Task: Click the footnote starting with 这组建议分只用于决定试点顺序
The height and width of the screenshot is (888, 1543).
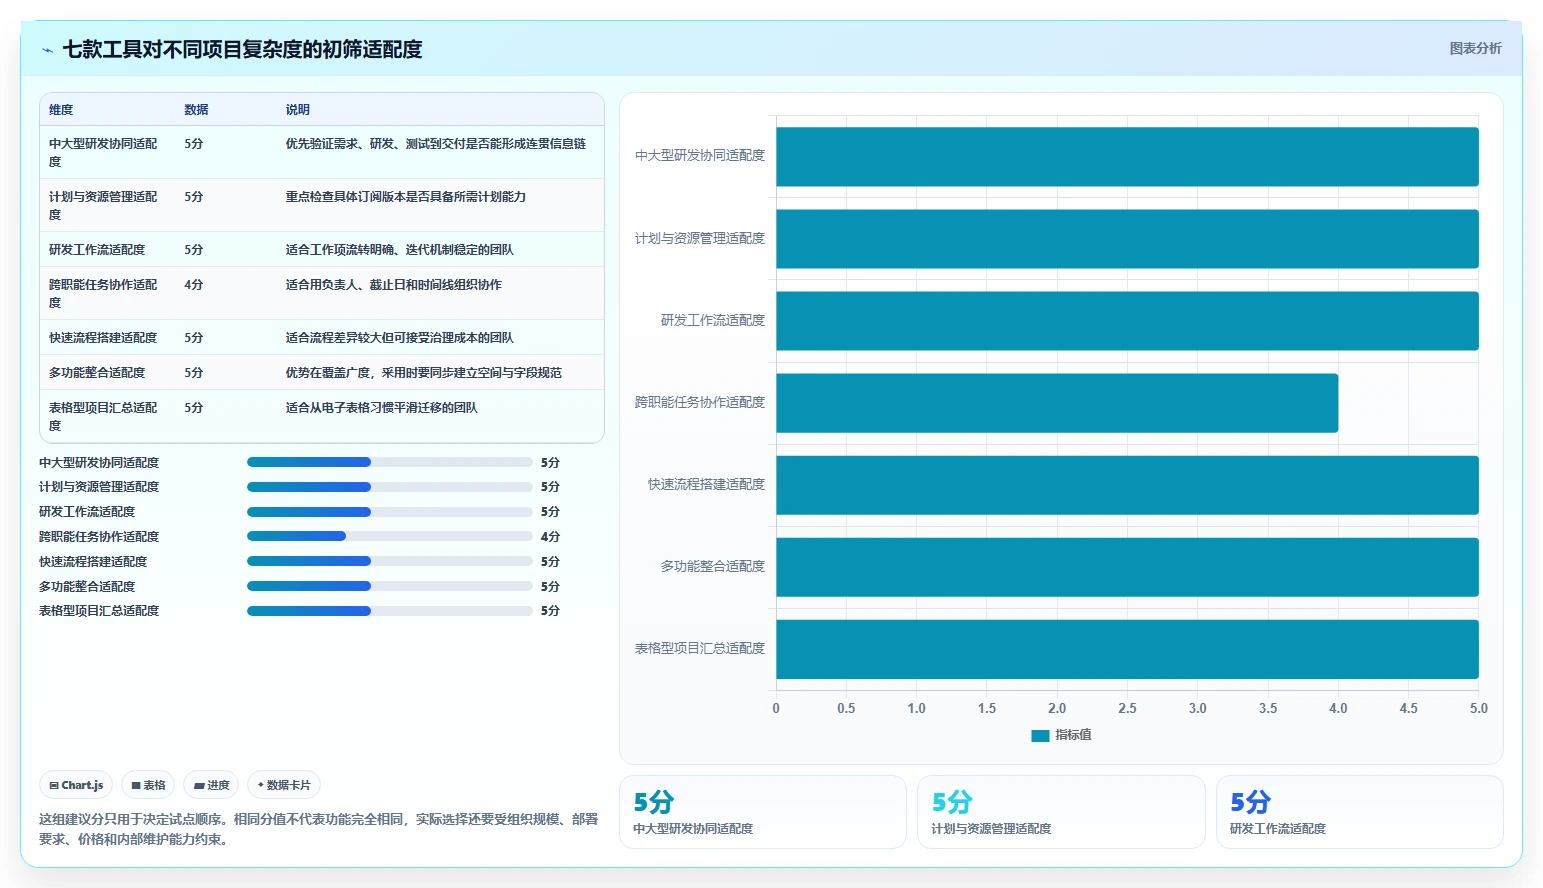Action: [318, 829]
